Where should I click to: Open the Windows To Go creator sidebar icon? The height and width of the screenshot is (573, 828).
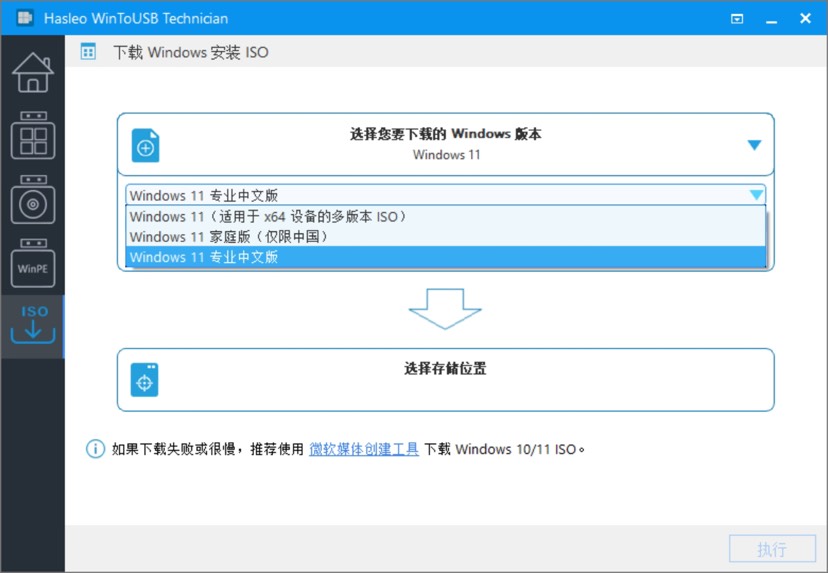[x=33, y=135]
